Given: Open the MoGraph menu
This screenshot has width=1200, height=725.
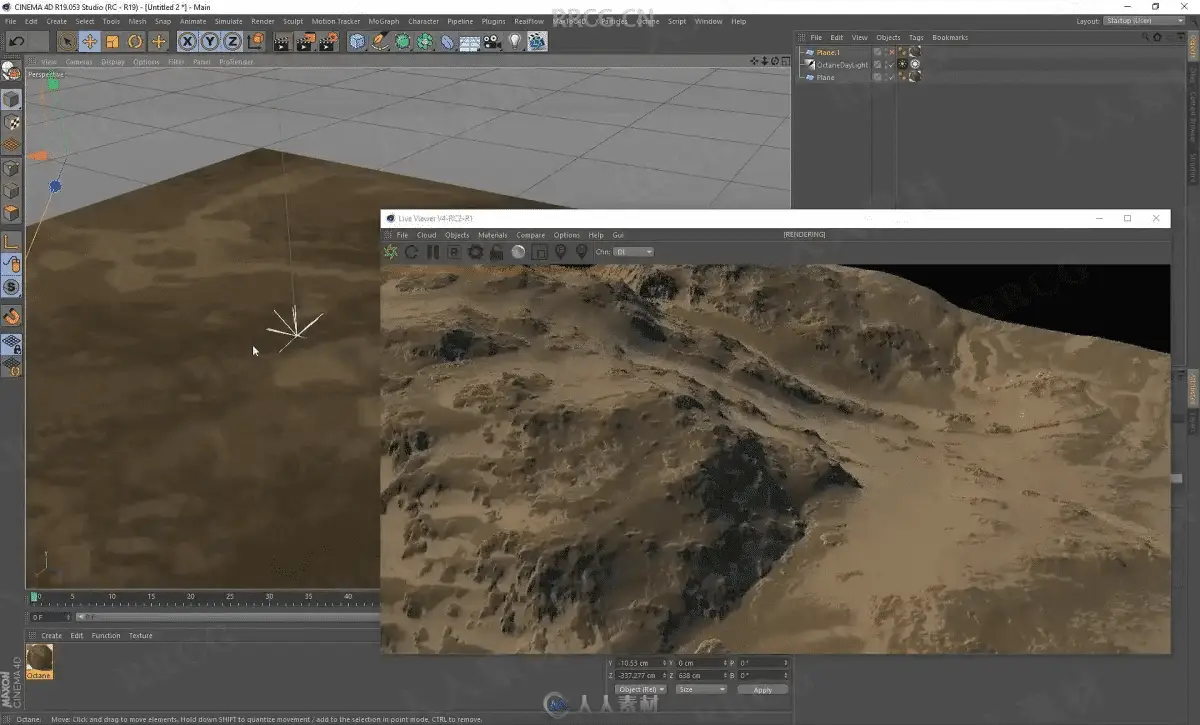Looking at the screenshot, I should (x=384, y=21).
